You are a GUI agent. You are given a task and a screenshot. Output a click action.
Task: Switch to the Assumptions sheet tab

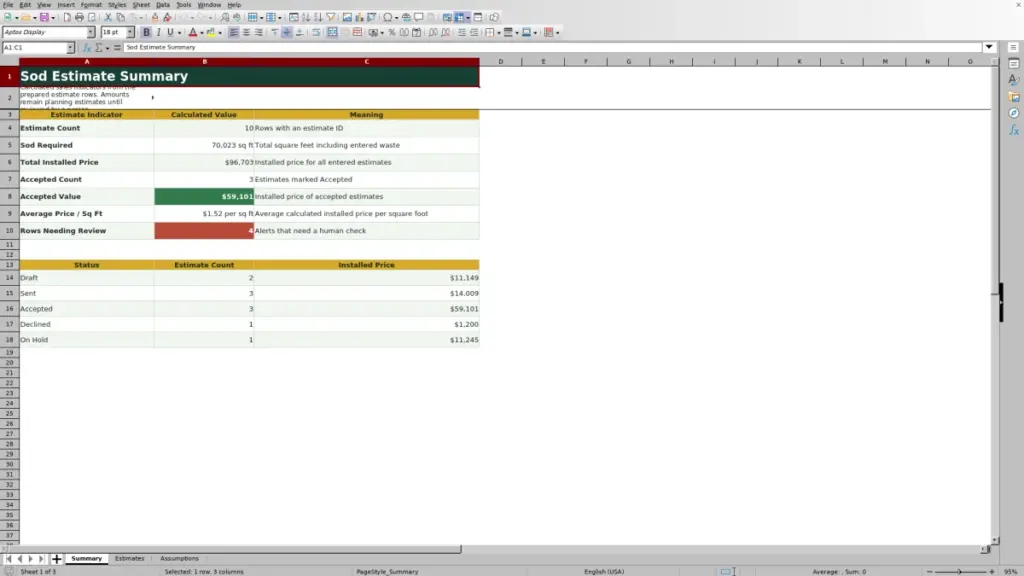[x=179, y=558]
